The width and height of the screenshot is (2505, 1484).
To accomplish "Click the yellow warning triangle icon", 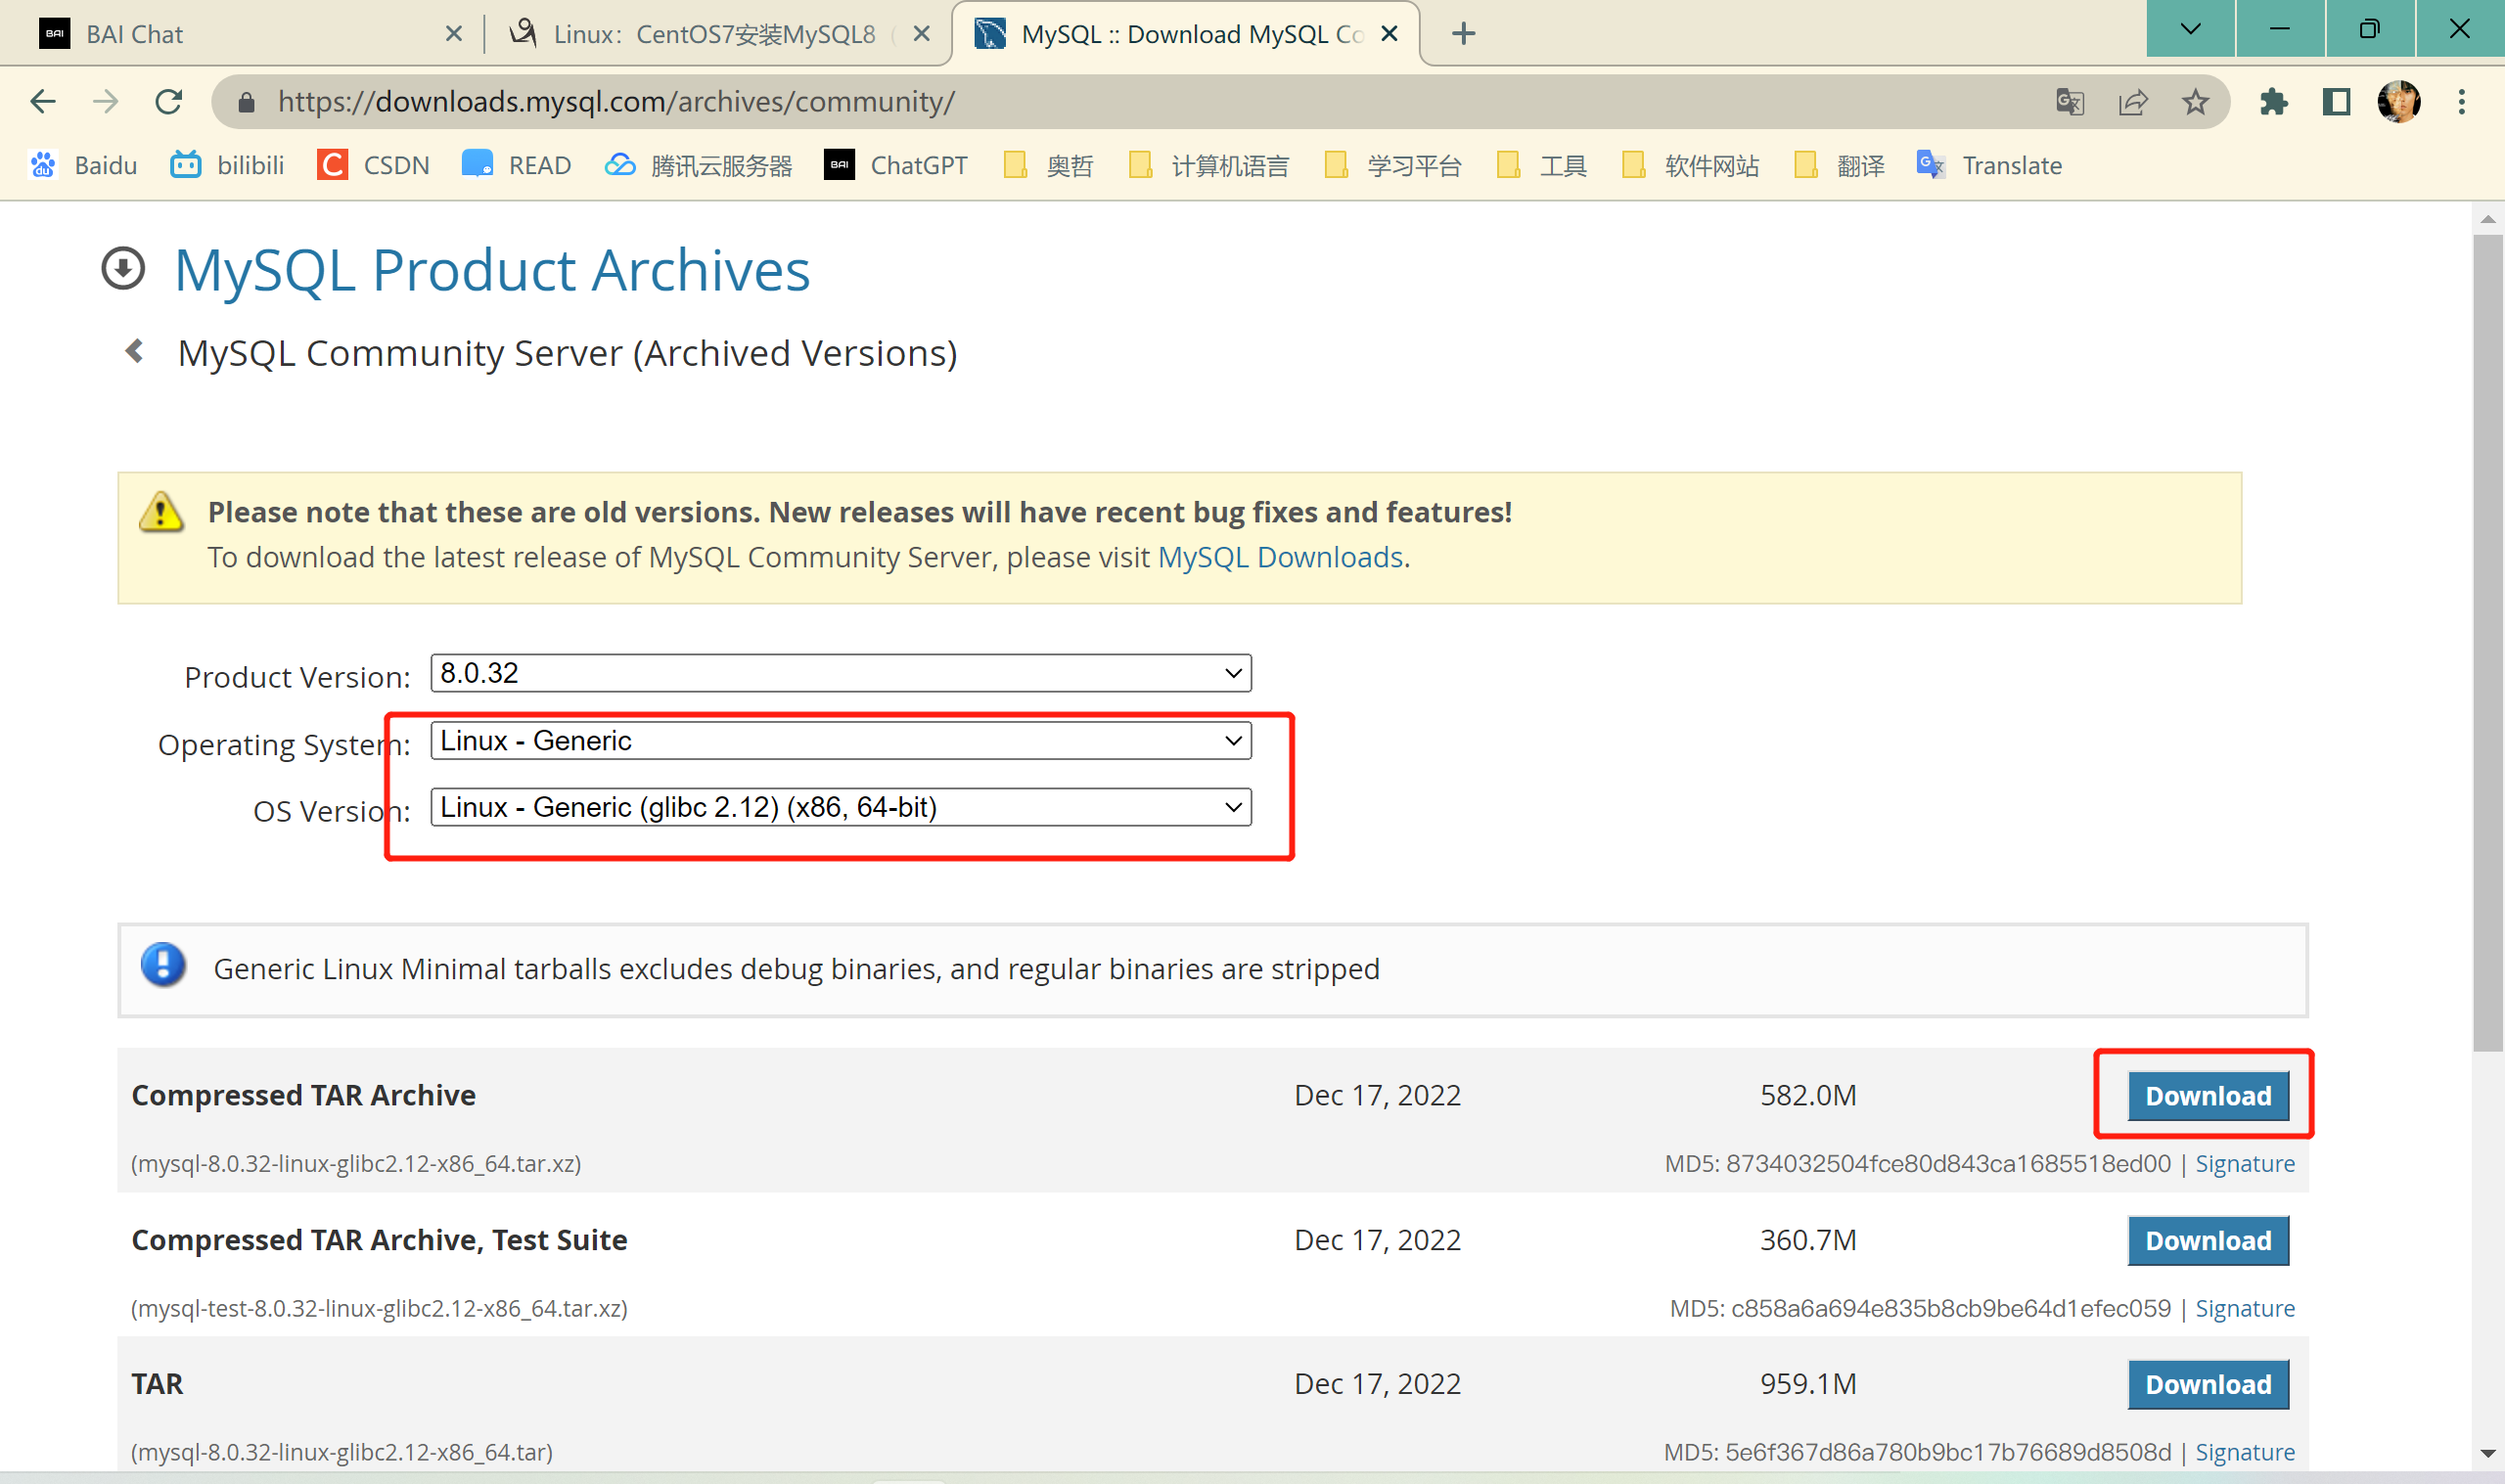I will coord(161,512).
